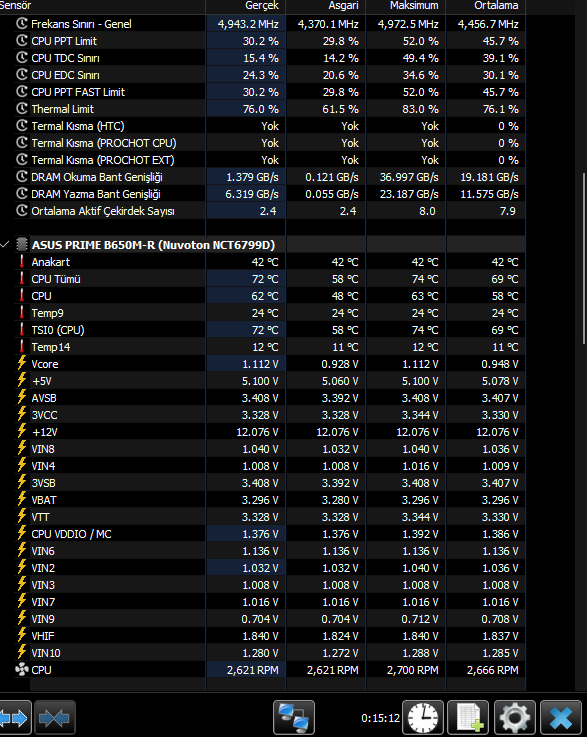Screen dimensions: 587x737
Task: Click clock icon of Frekans Sınırı - Genel row
Action: point(22,24)
